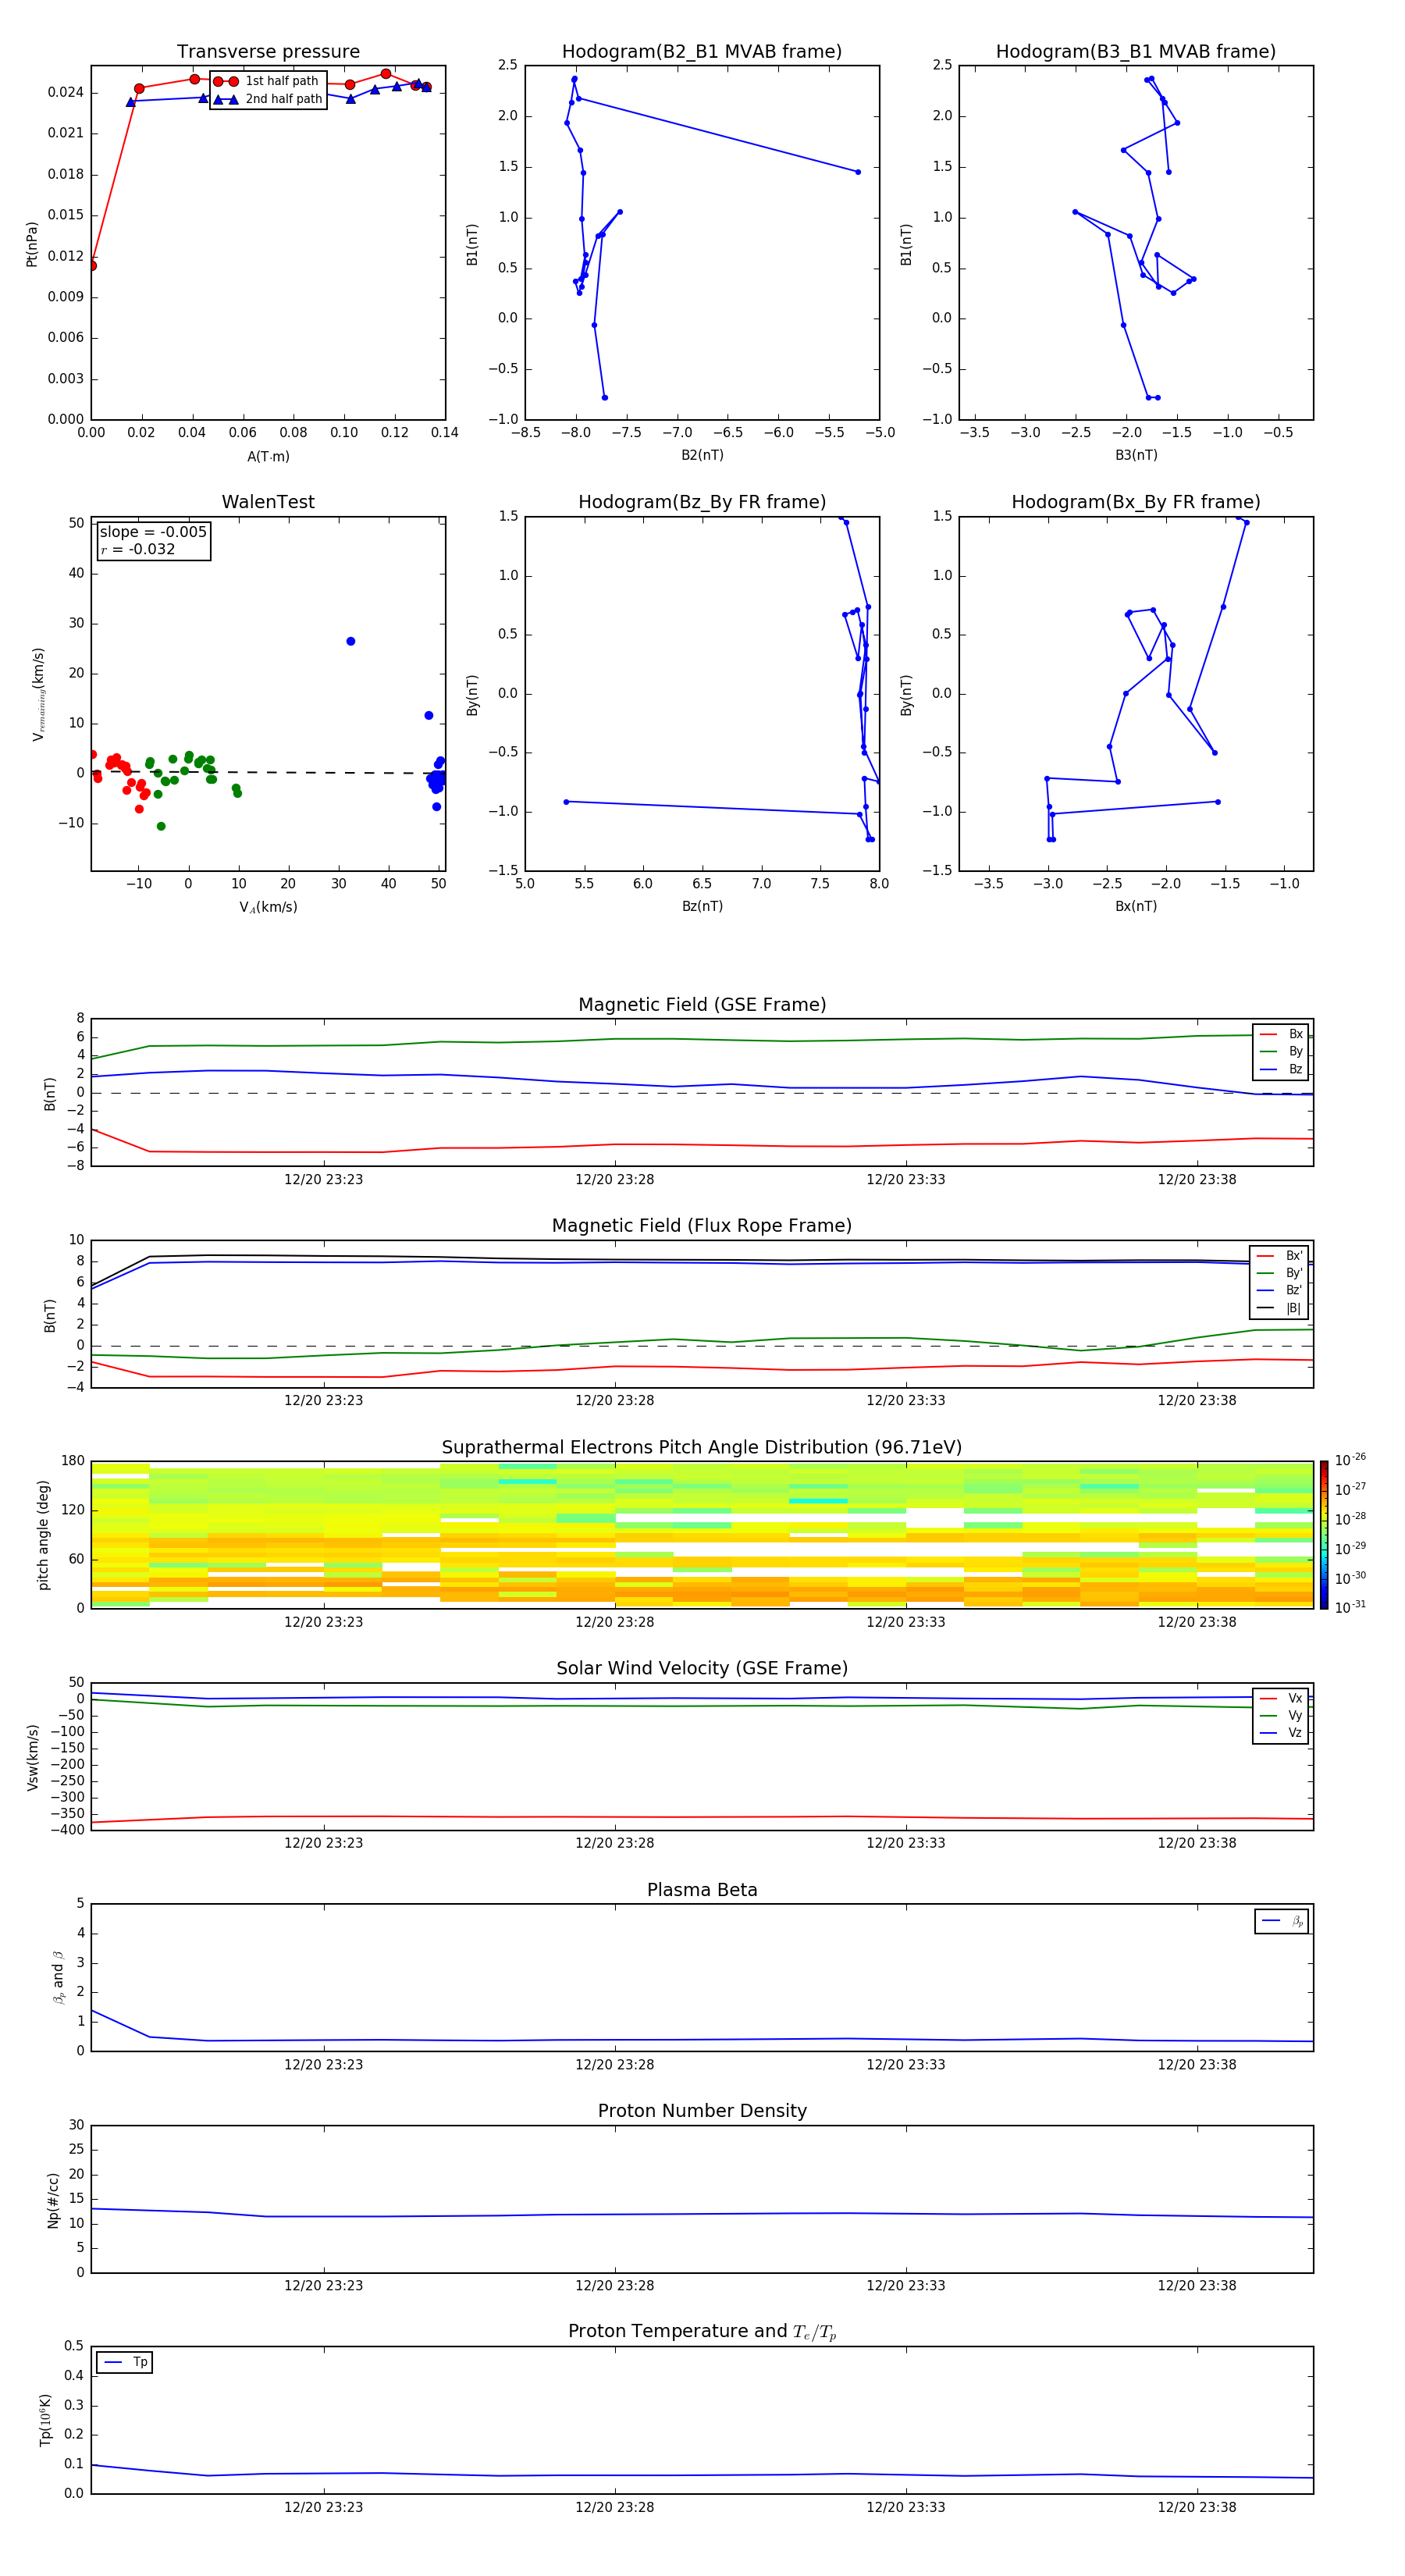1405x2576 pixels.
Task: Click the "Pt(nPa)" y-axis label
Action: point(32,244)
